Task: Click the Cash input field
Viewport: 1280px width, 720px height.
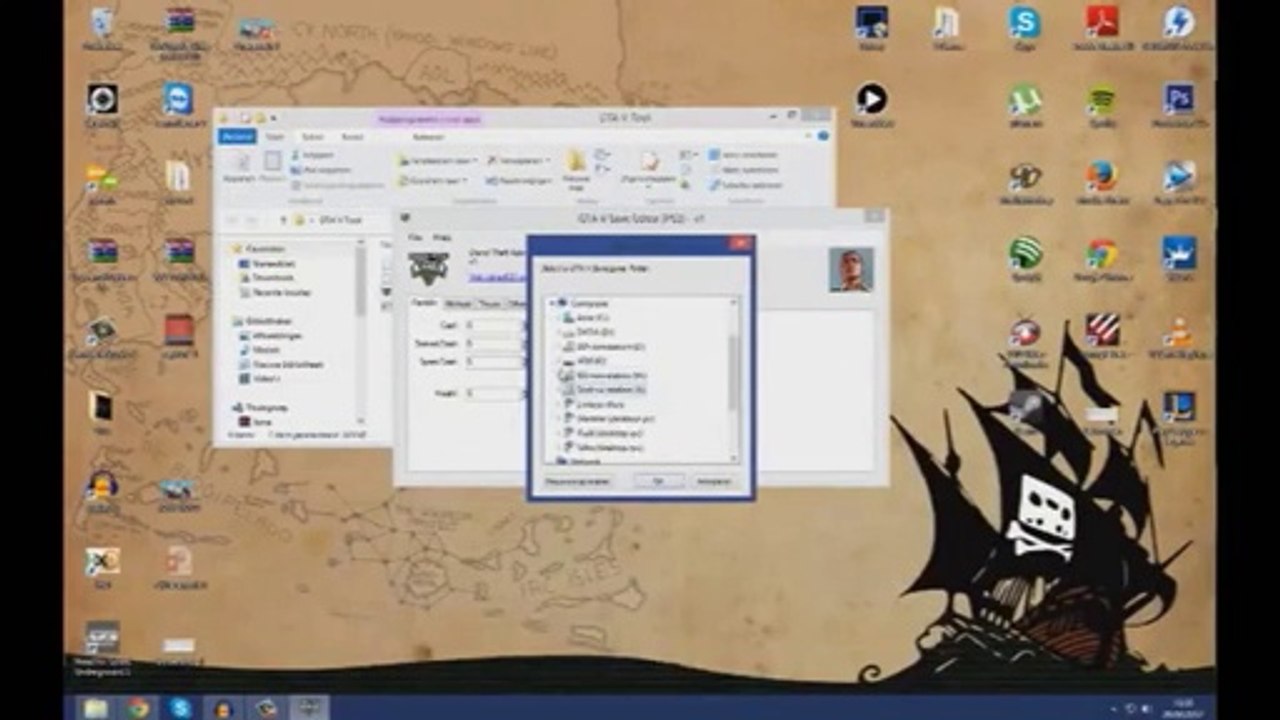Action: (x=494, y=325)
